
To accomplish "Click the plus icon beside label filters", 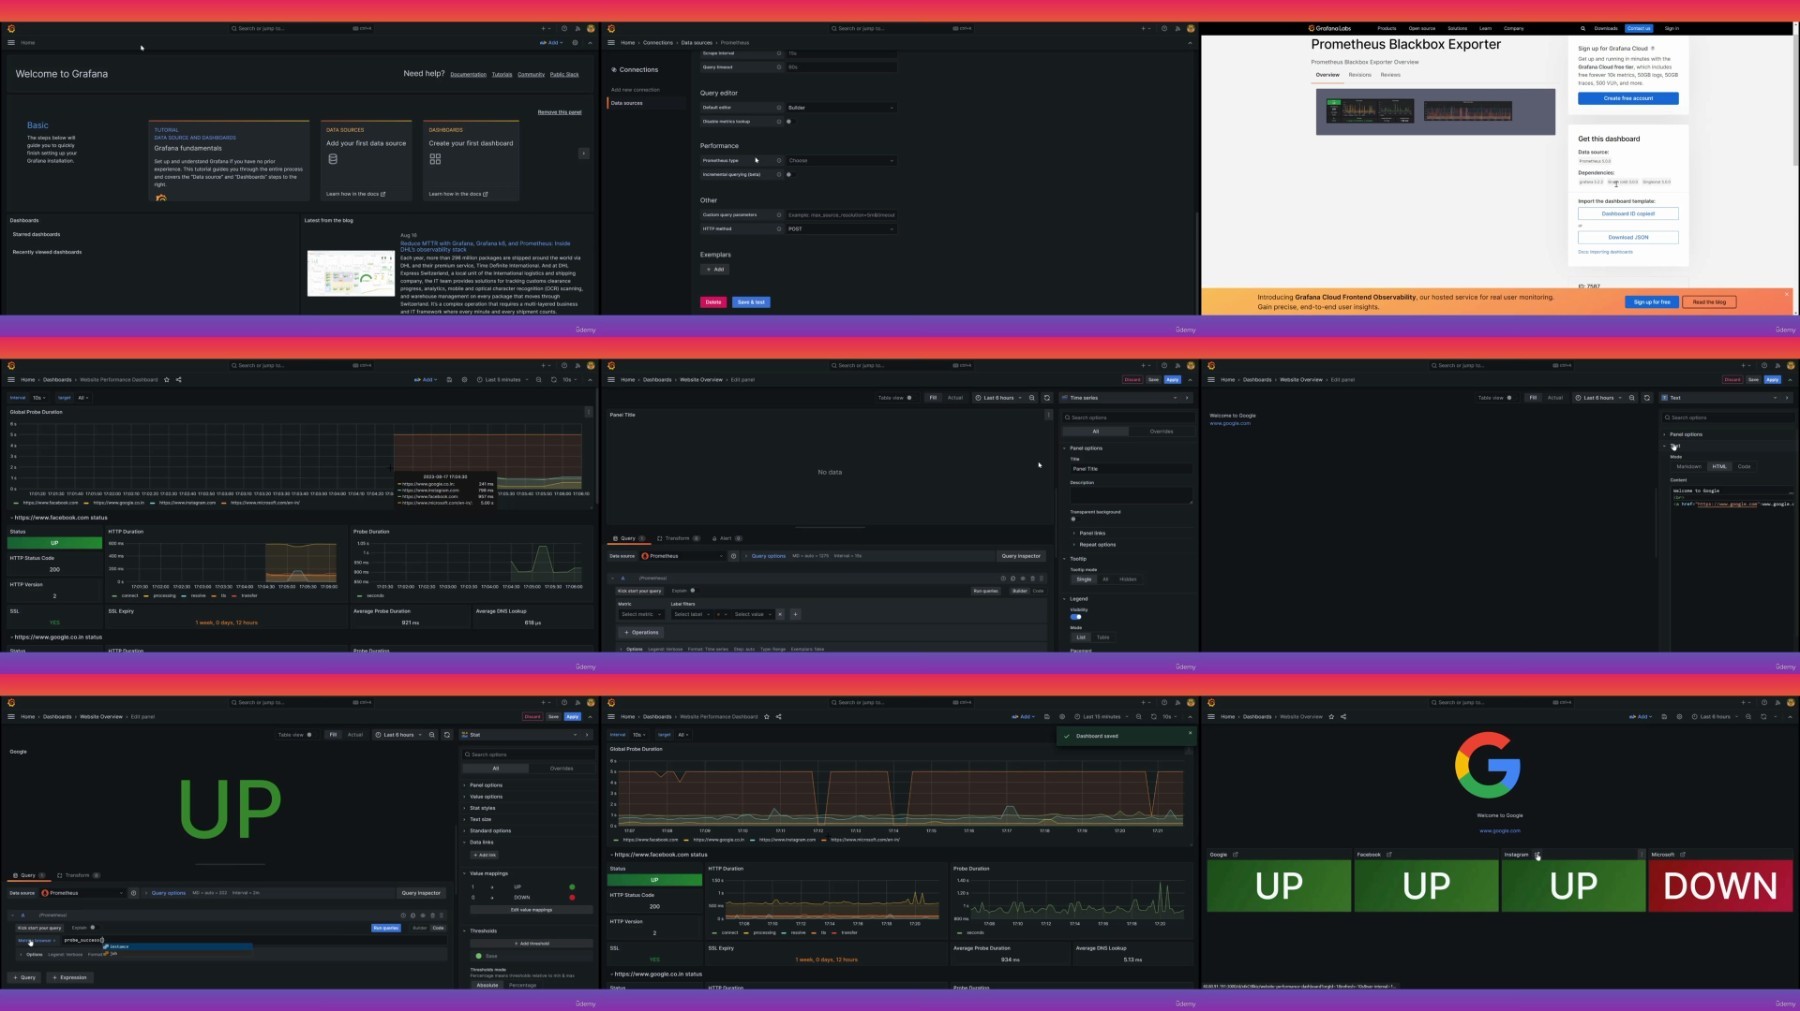I will point(795,614).
